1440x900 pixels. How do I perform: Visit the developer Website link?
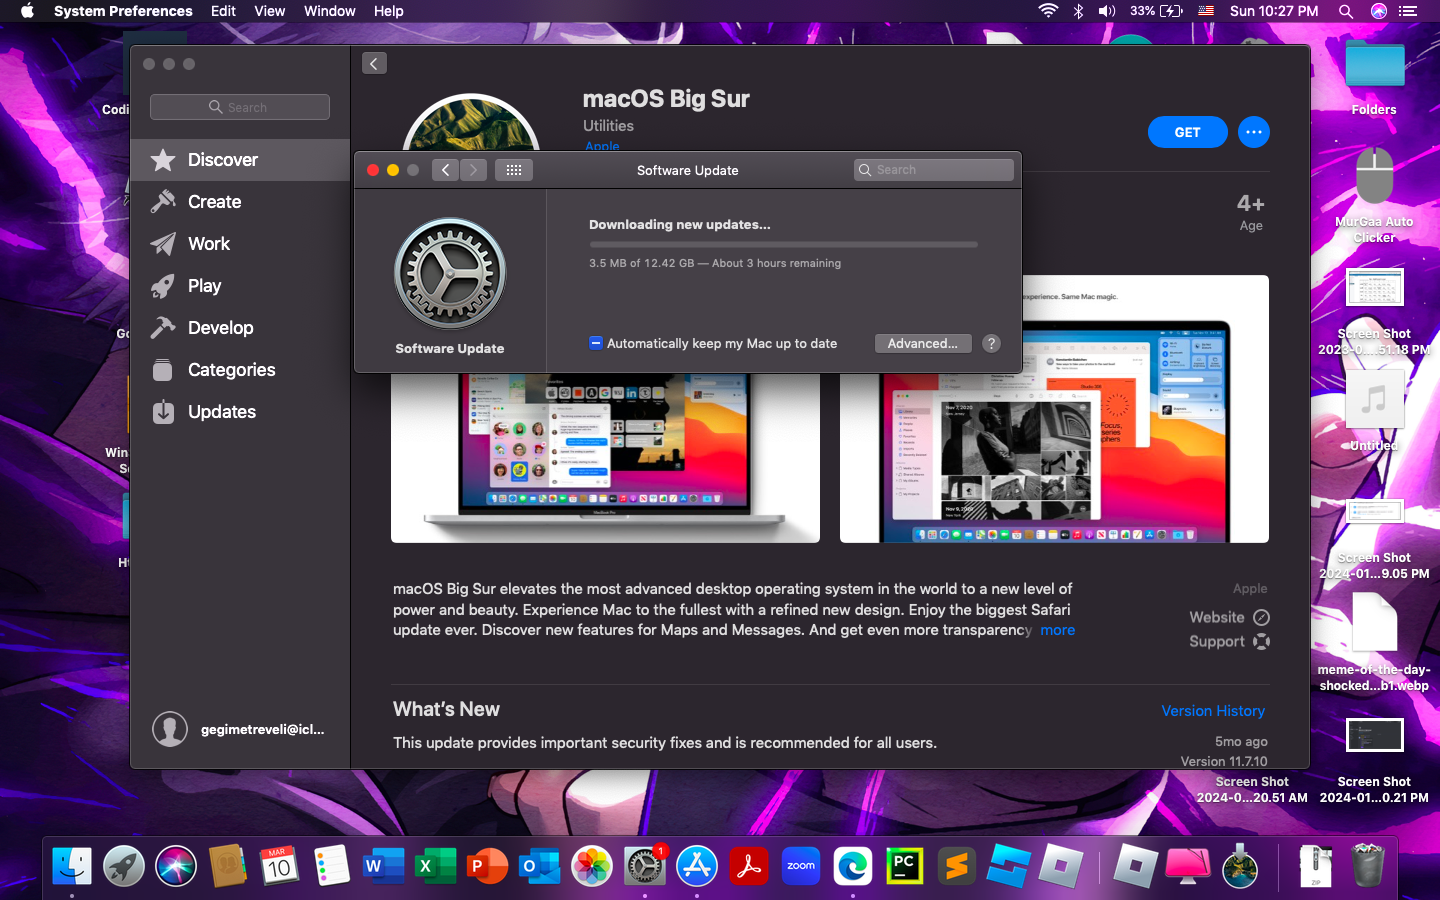[1229, 618]
